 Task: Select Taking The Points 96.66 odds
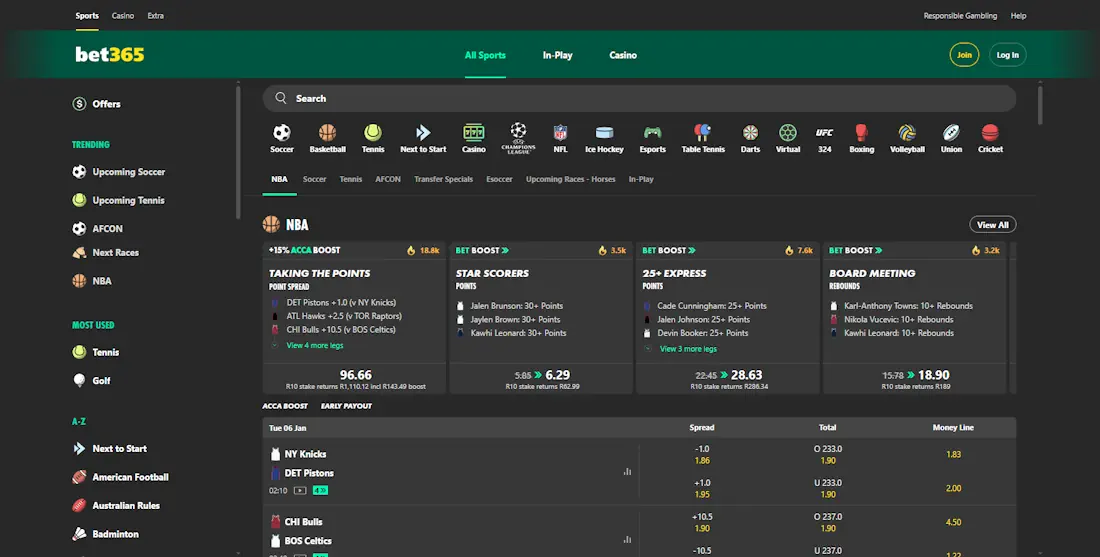tap(355, 379)
